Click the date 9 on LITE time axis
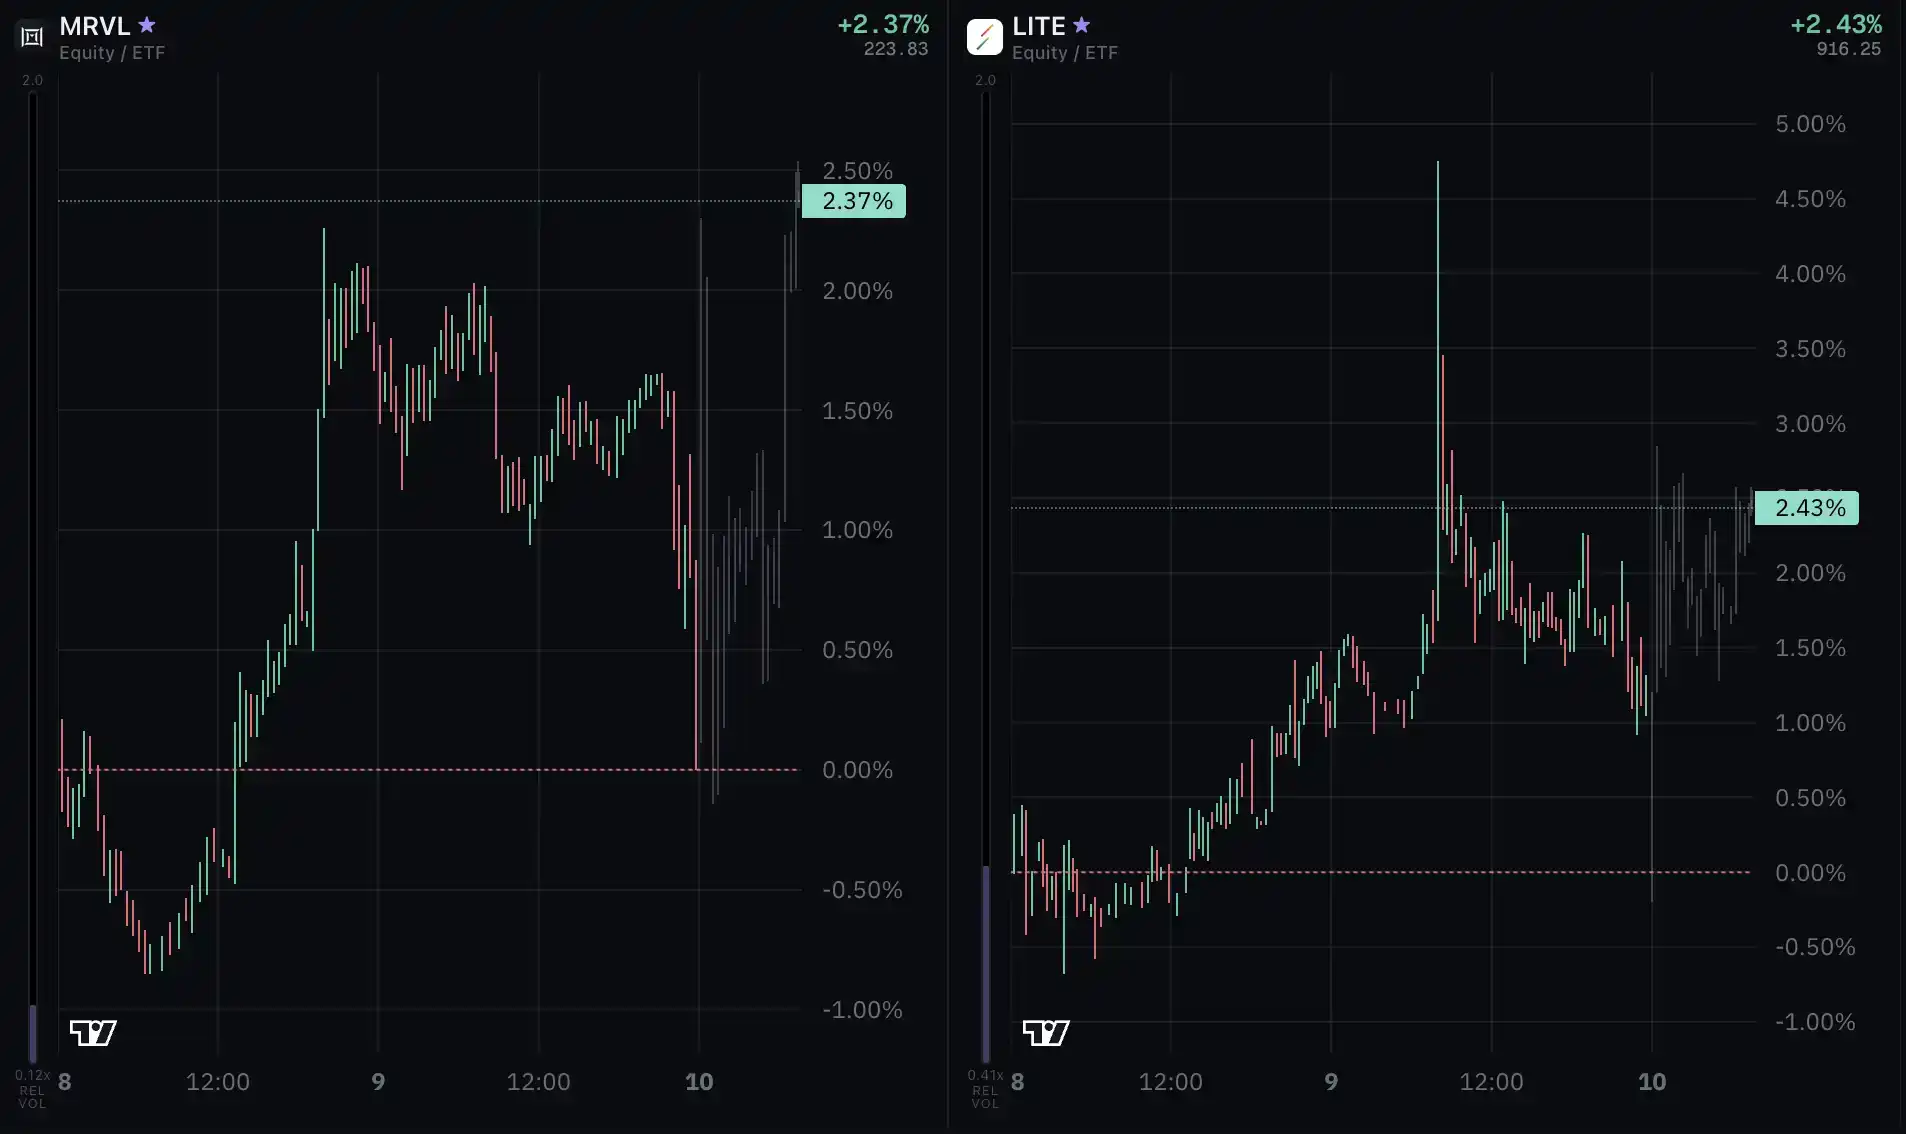This screenshot has width=1906, height=1134. [x=1331, y=1082]
